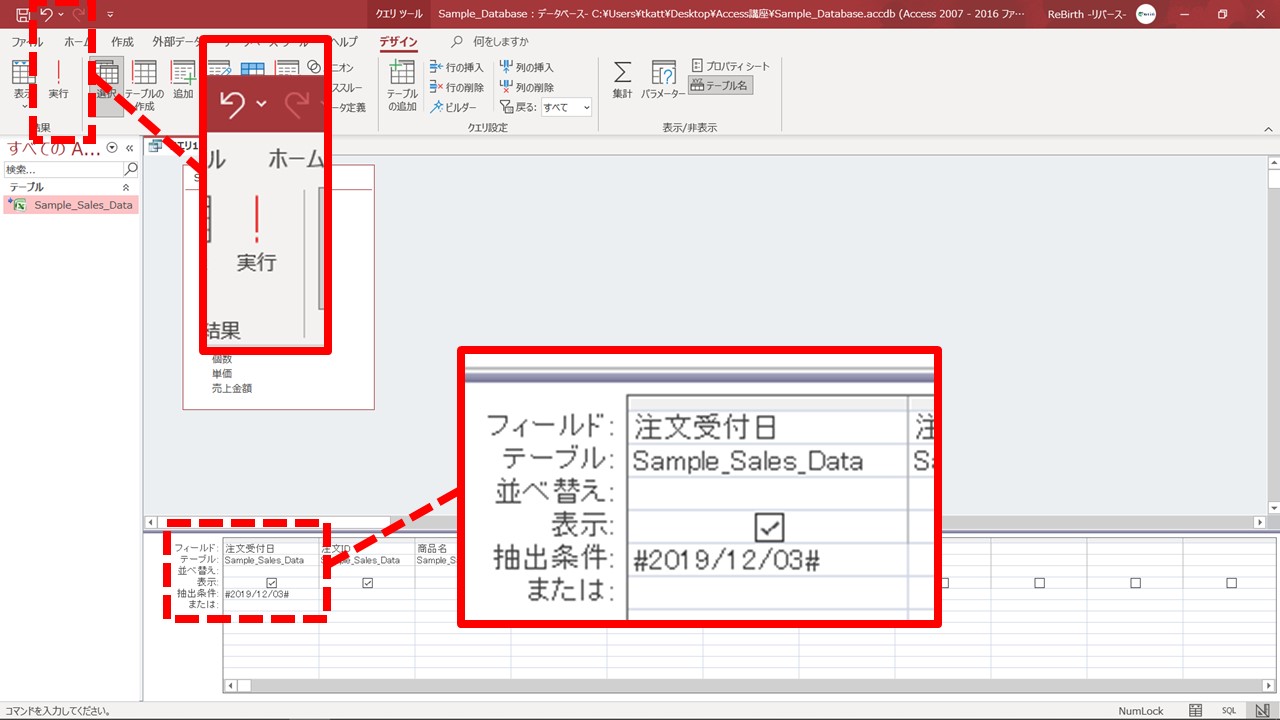This screenshot has width=1280, height=720.
Task: Toggle the テーブル名 show/hide button
Action: click(719, 86)
